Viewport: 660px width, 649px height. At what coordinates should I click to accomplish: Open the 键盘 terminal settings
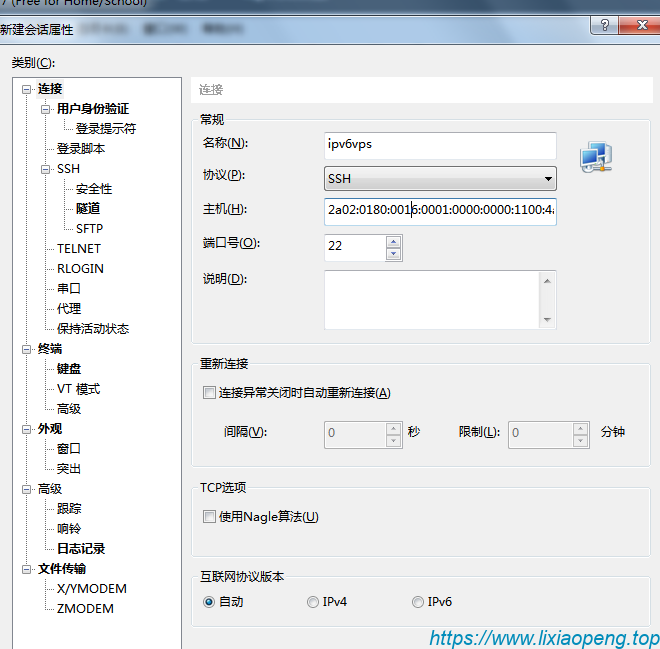tap(69, 369)
